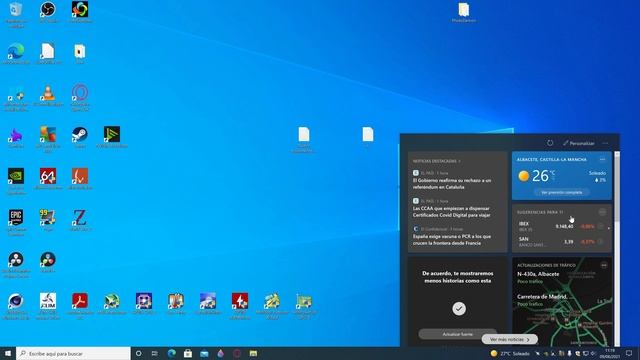Open the blue Z application desktop shortcut
This screenshot has height=360, width=640.
(x=80, y=220)
